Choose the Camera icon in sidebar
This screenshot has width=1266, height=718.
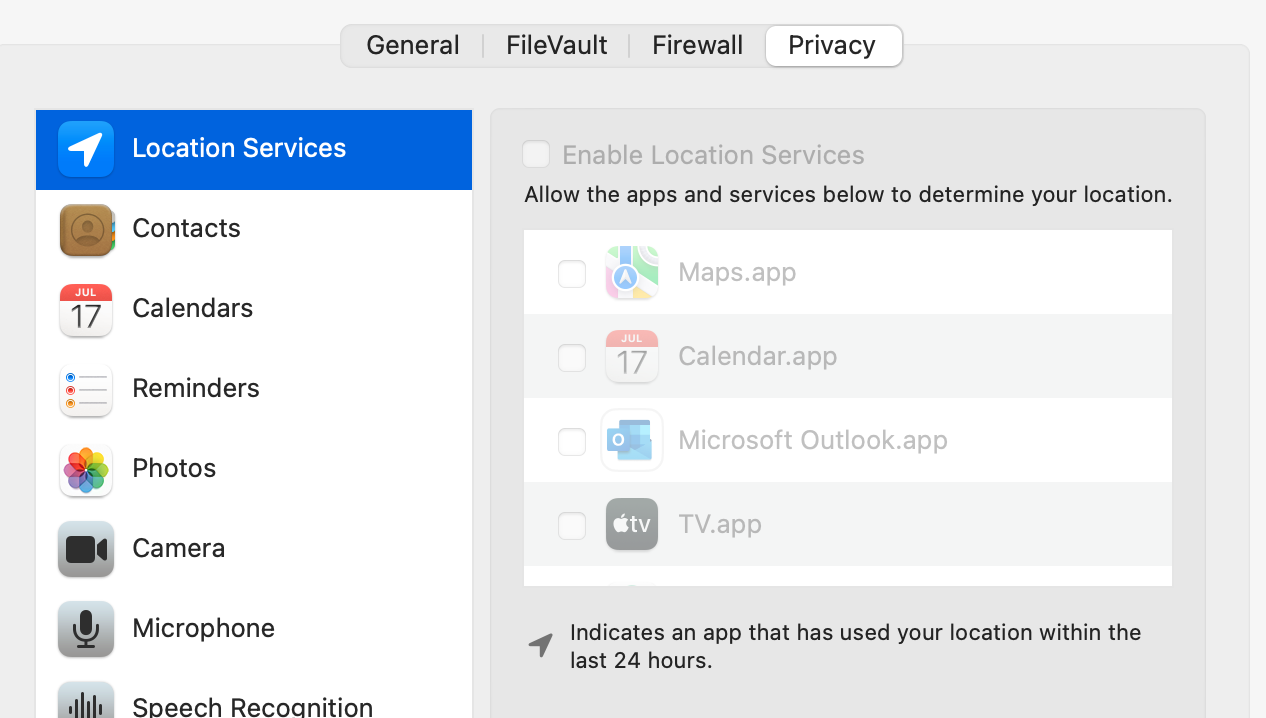(x=86, y=549)
